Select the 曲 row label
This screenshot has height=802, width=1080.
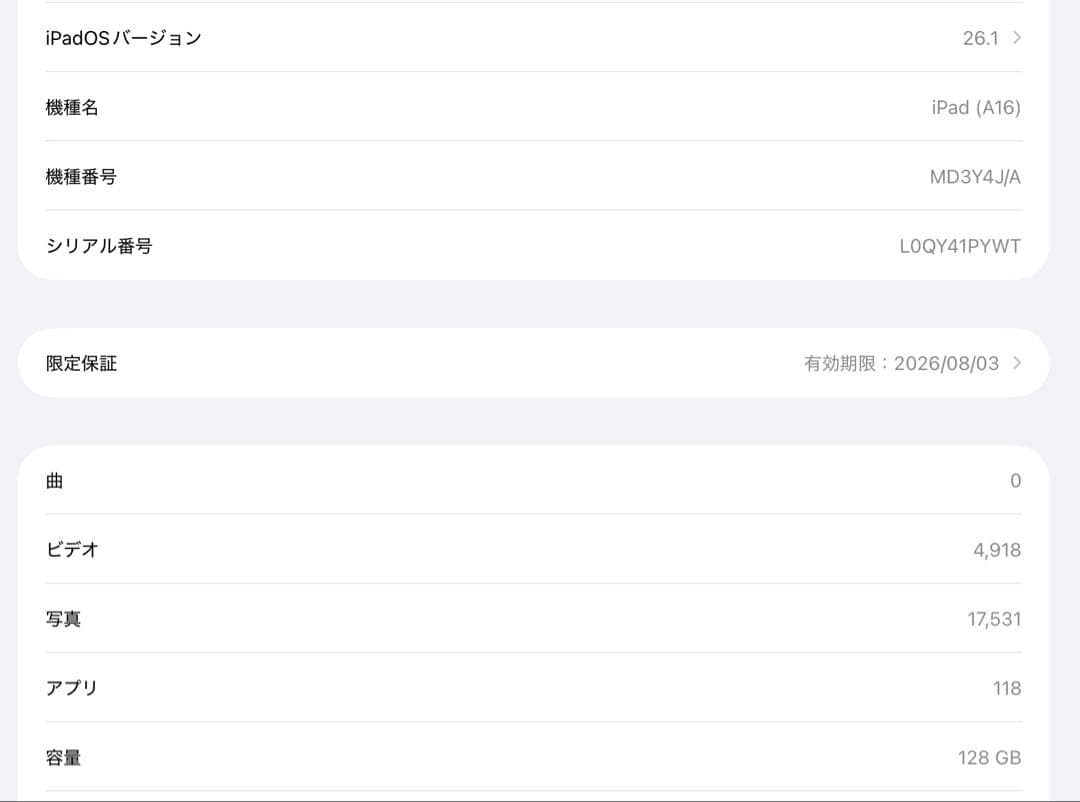point(55,481)
